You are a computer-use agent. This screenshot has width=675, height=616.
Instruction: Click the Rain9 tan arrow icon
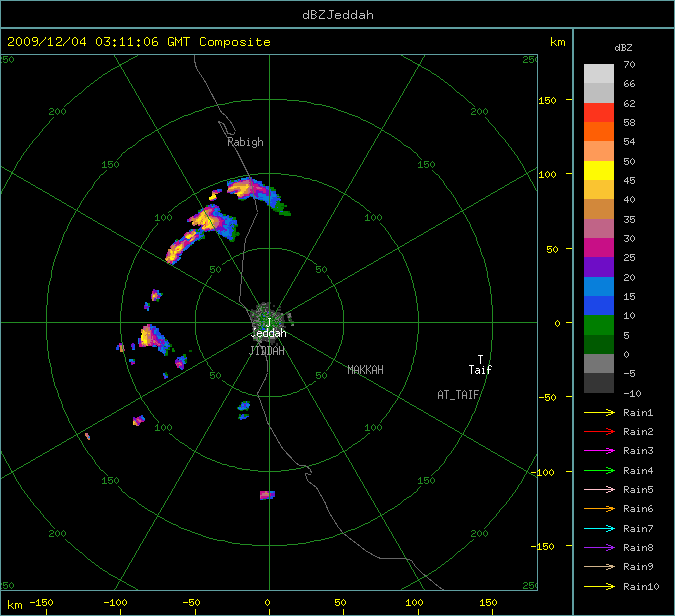599,566
